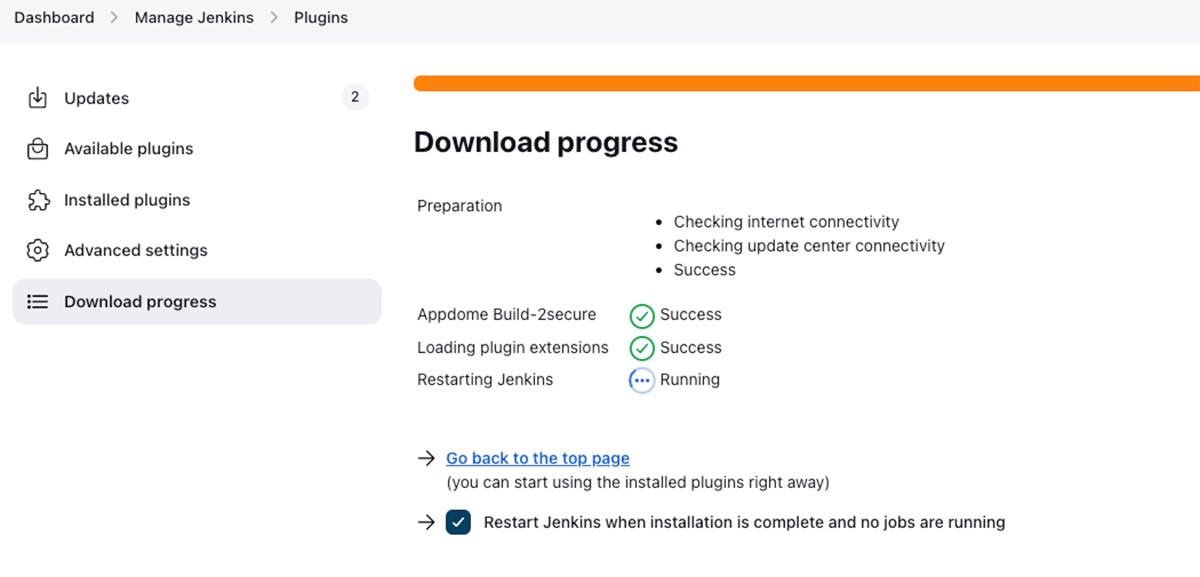This screenshot has height=577, width=1200.
Task: Click the Success check for Loading plugin extensions
Action: [641, 347]
